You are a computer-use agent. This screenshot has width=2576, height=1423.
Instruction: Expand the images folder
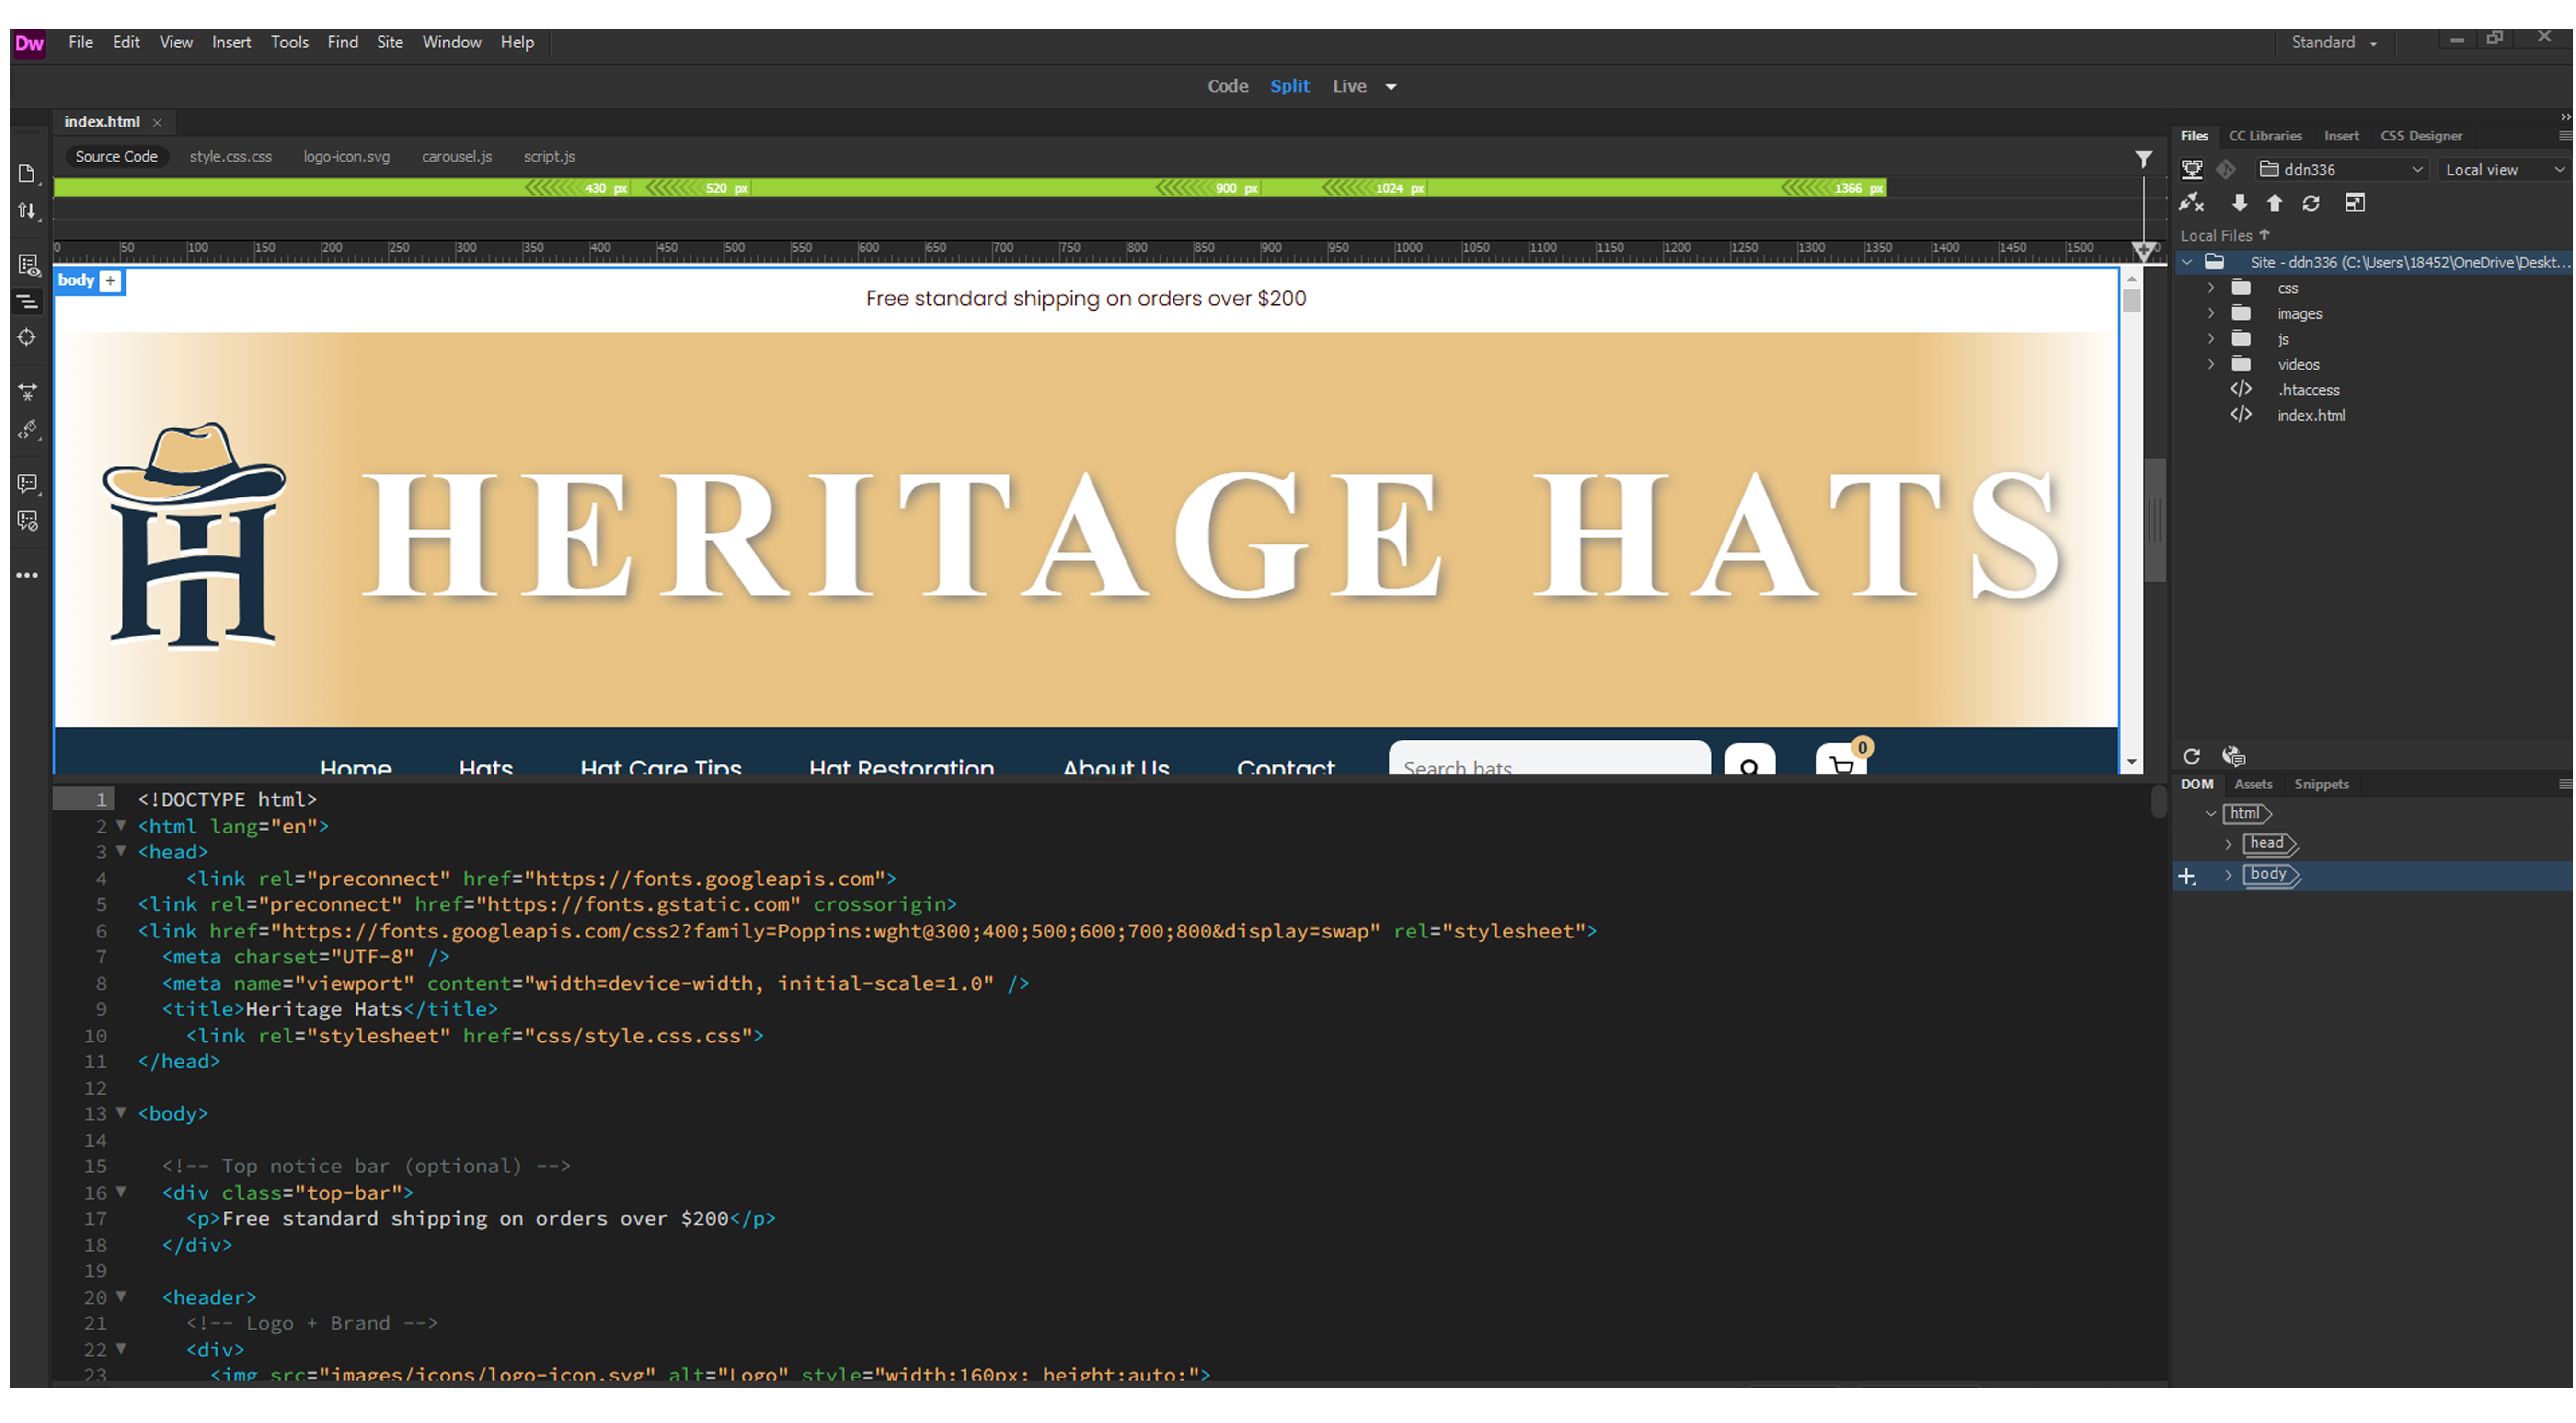point(2211,313)
